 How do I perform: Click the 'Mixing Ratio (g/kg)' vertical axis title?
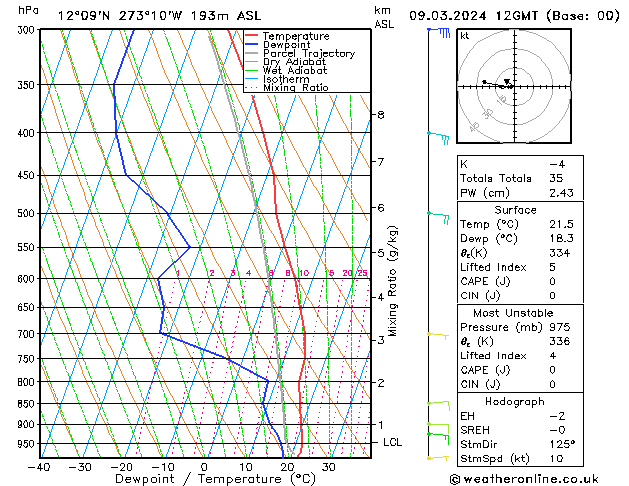(x=392, y=281)
